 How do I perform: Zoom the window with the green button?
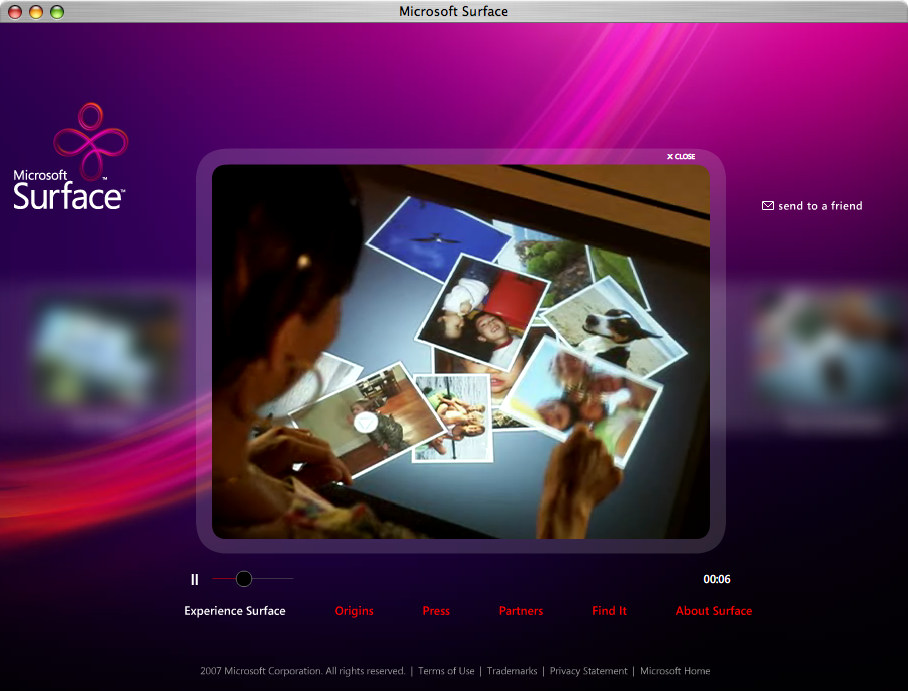[57, 12]
